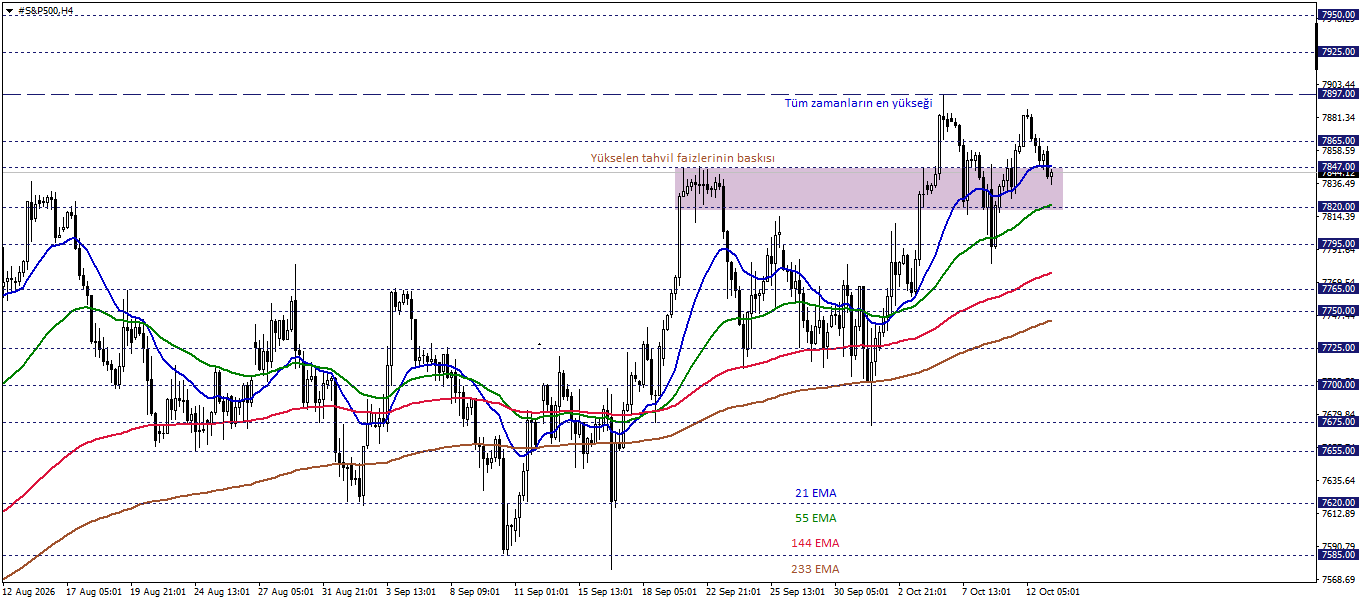Click the 25 Sep 13:01 time label
Viewport: 1362px width, 603px height.
click(797, 592)
